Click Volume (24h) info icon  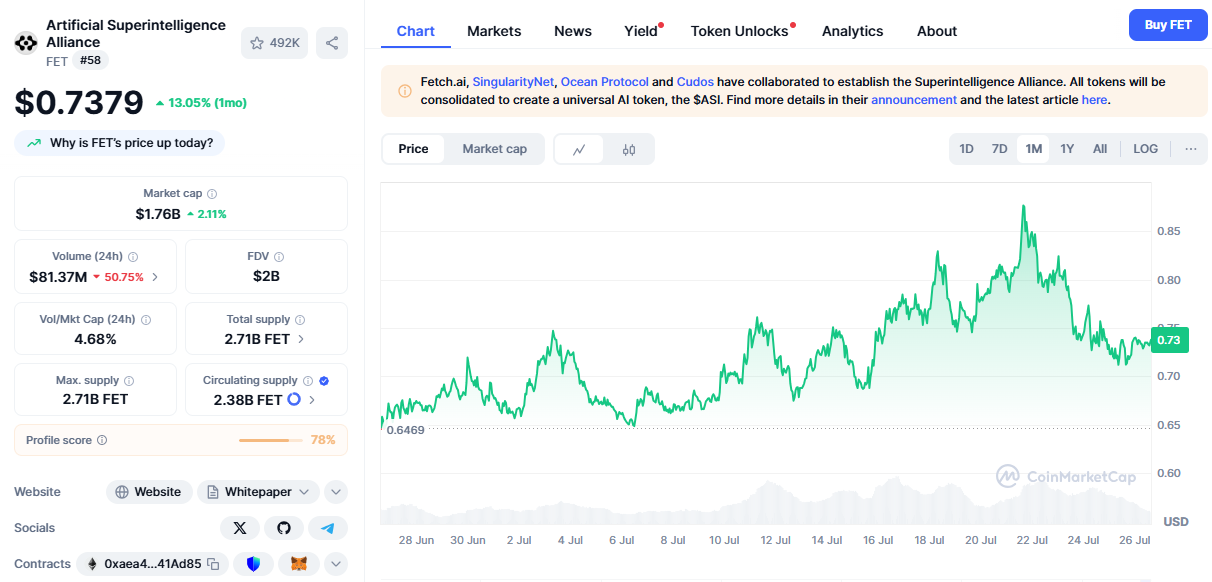coord(133,257)
